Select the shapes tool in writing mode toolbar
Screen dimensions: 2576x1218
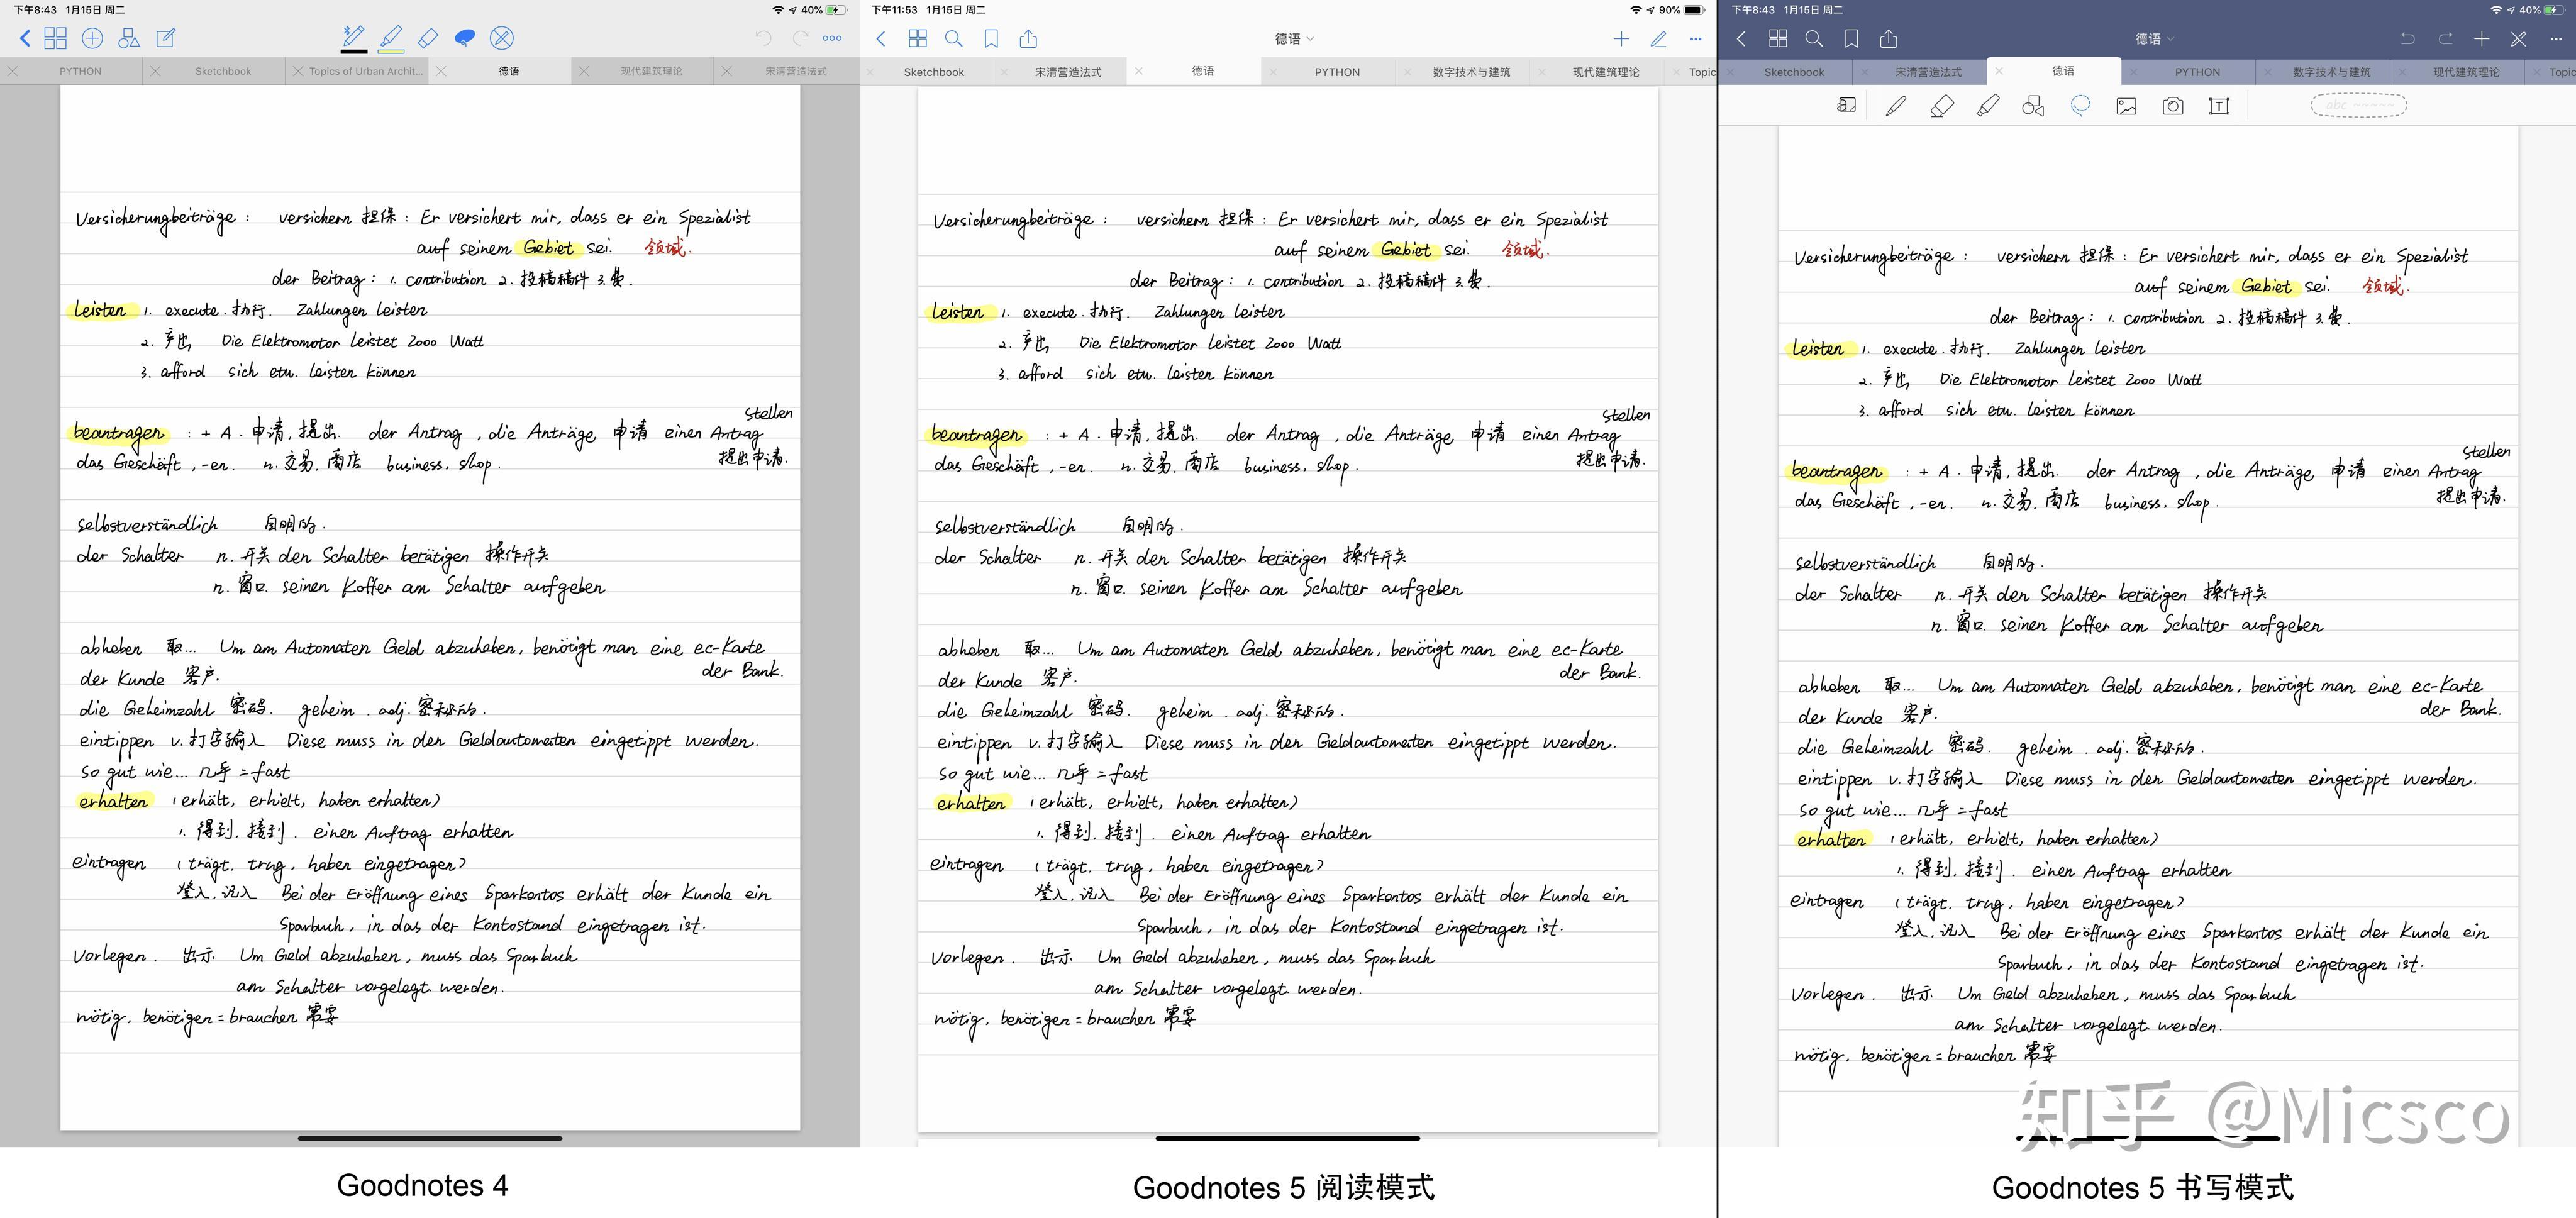(x=2033, y=106)
